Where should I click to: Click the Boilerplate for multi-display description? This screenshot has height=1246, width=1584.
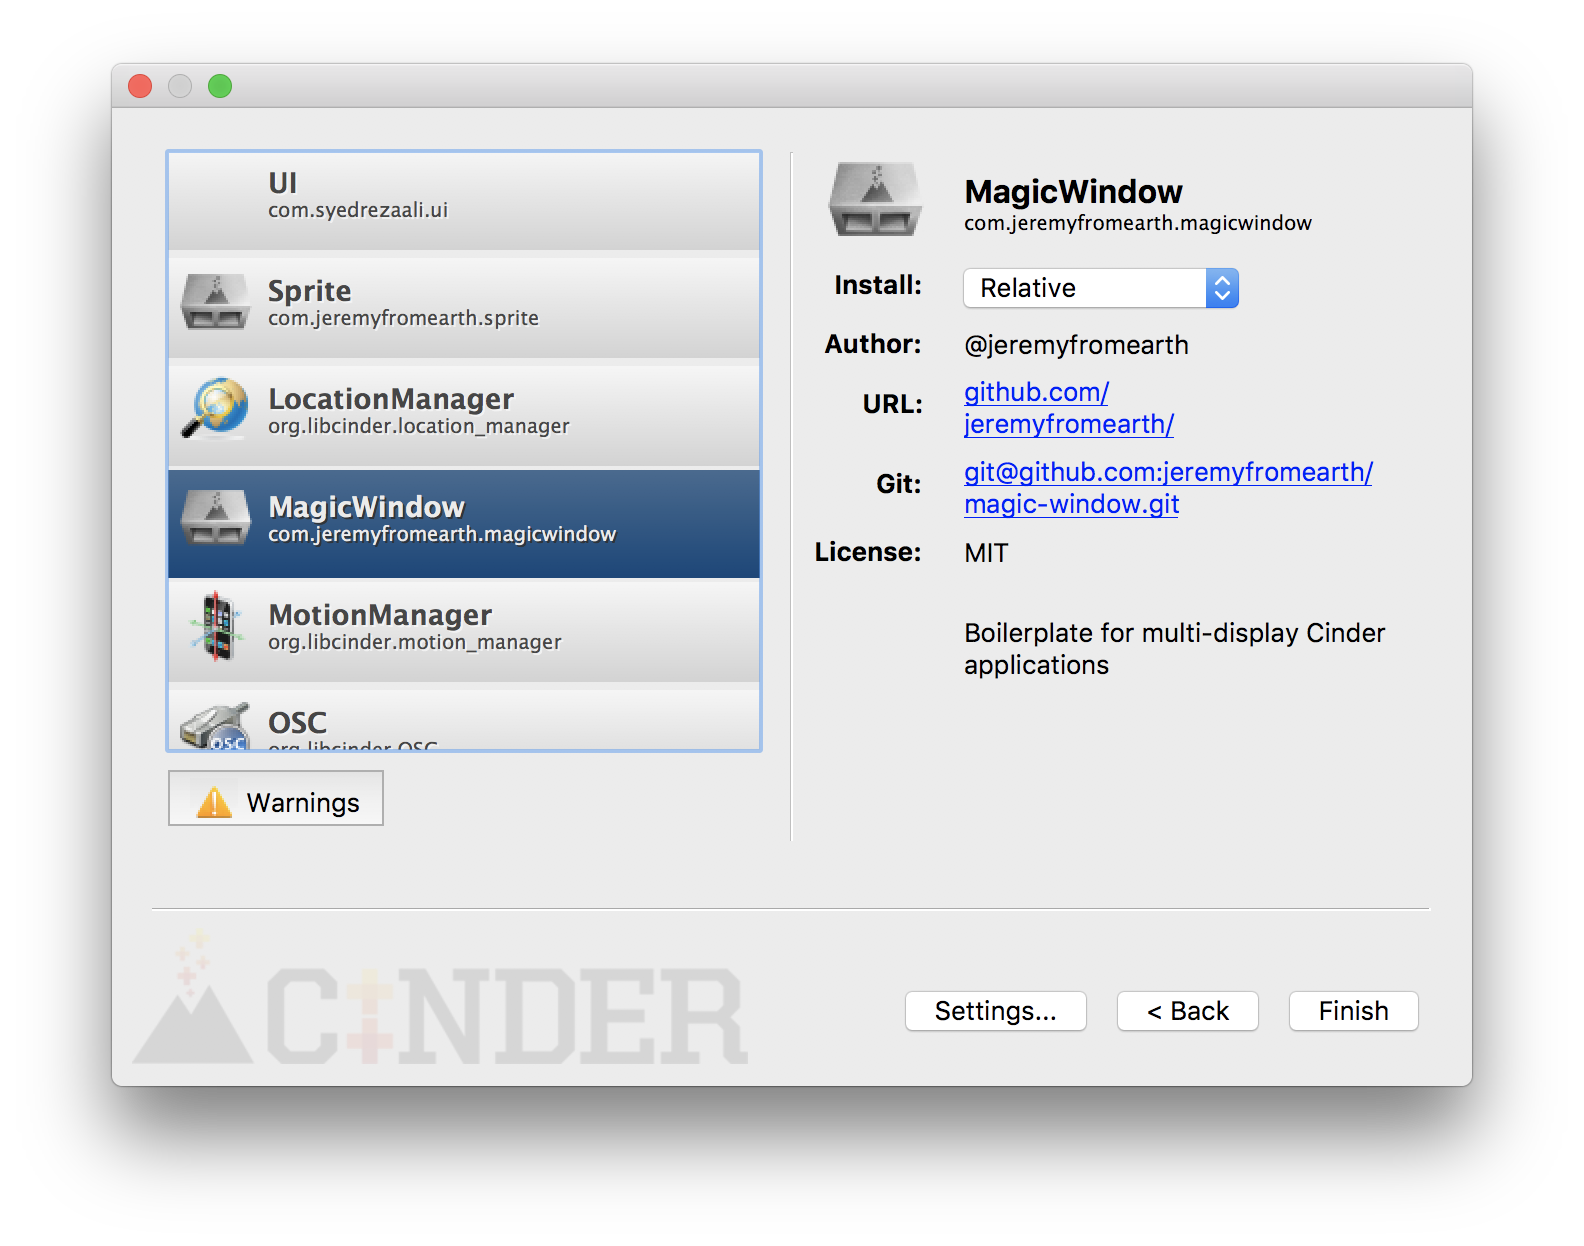[x=1175, y=649]
